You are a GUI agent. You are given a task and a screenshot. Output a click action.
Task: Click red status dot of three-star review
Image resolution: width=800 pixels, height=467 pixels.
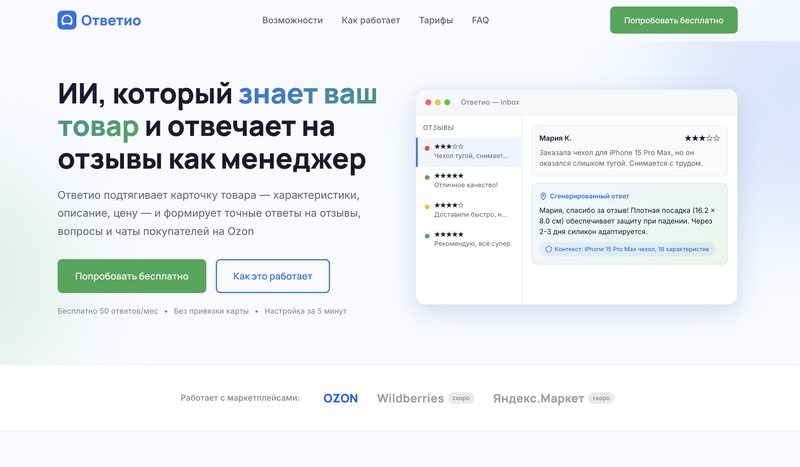(x=427, y=149)
